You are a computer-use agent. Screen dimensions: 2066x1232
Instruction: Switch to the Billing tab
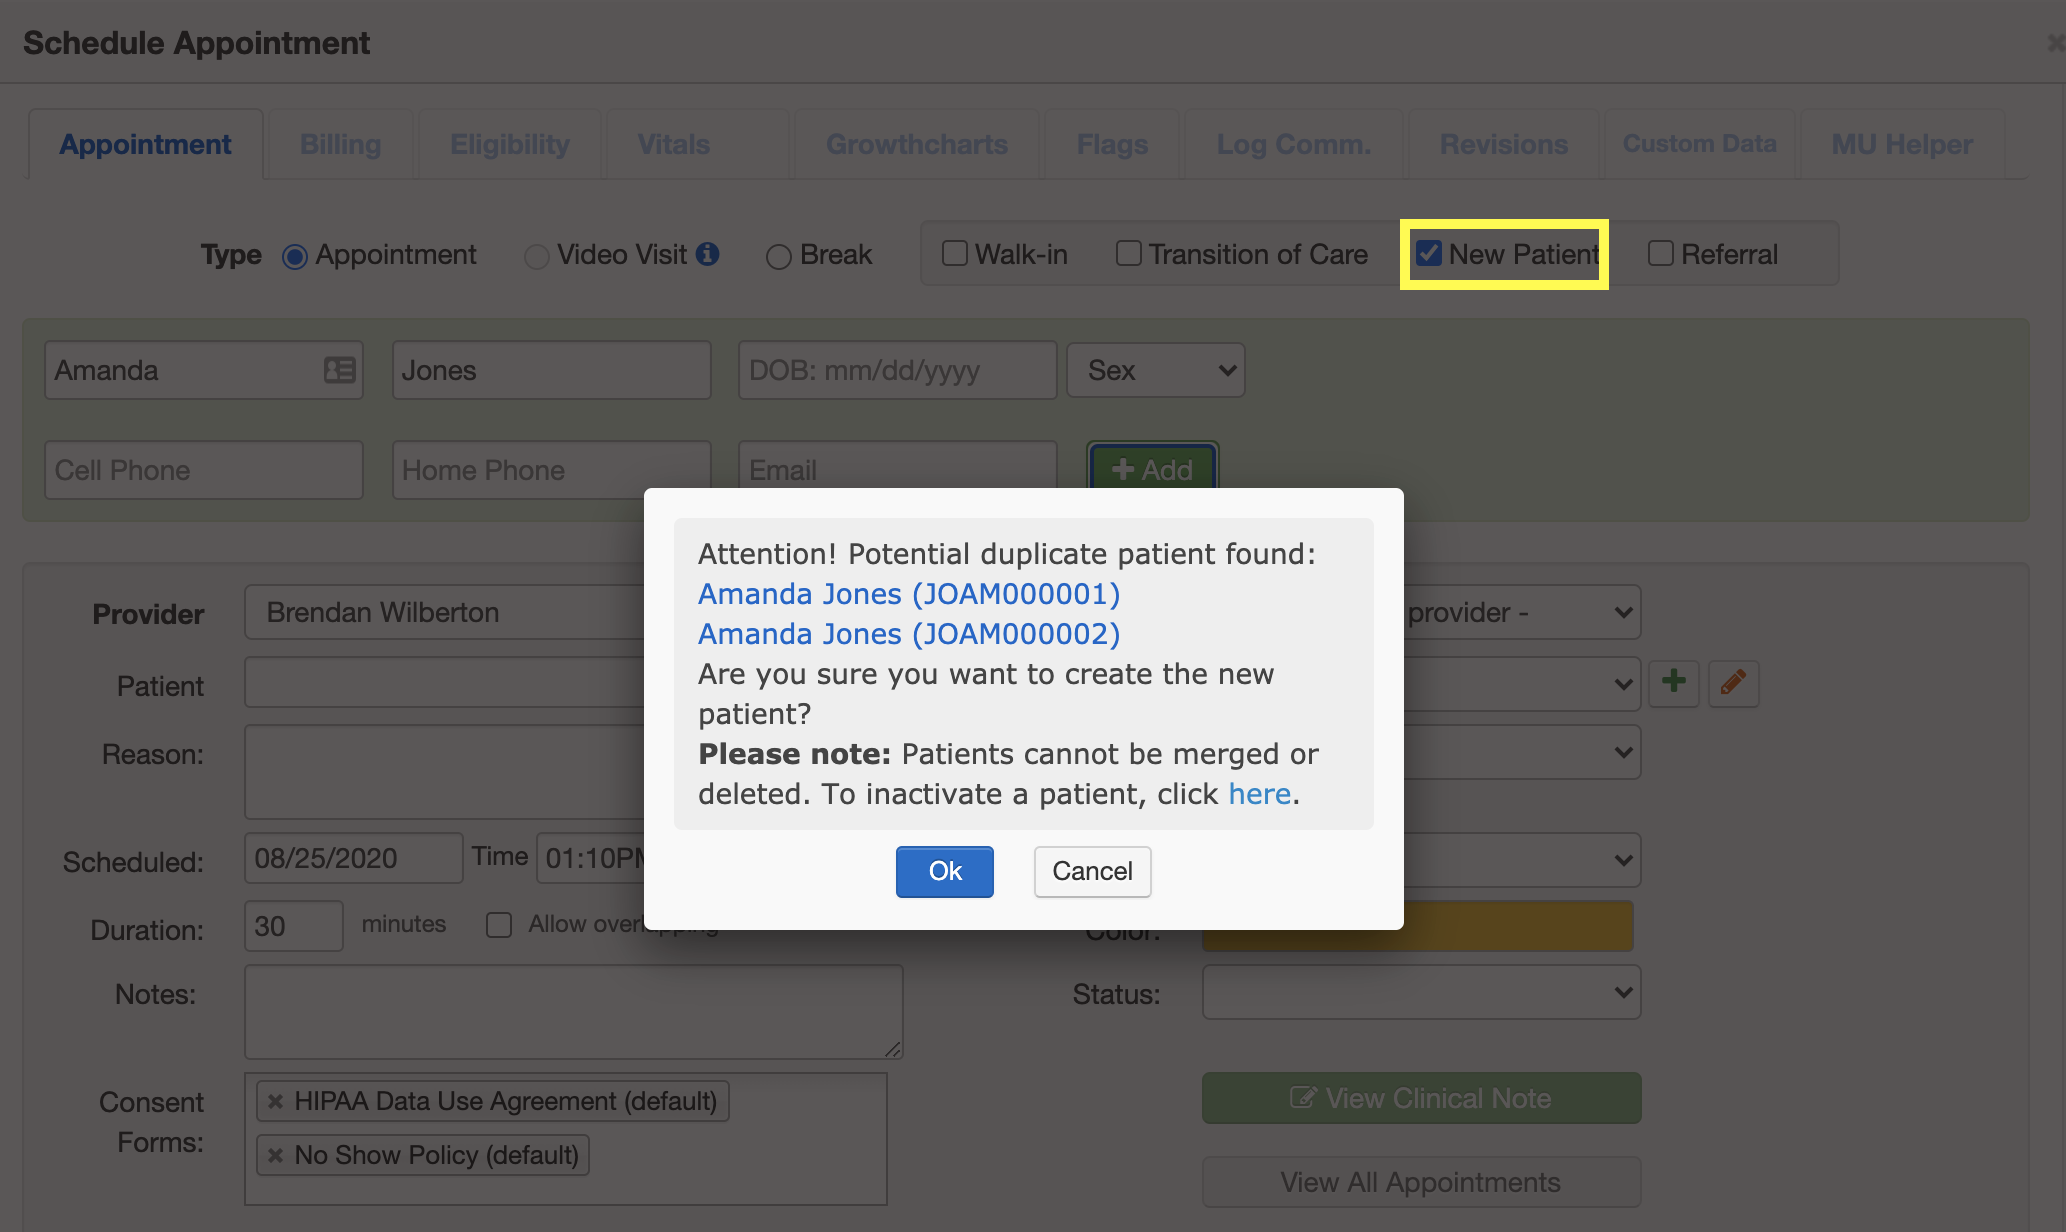pyautogui.click(x=339, y=142)
